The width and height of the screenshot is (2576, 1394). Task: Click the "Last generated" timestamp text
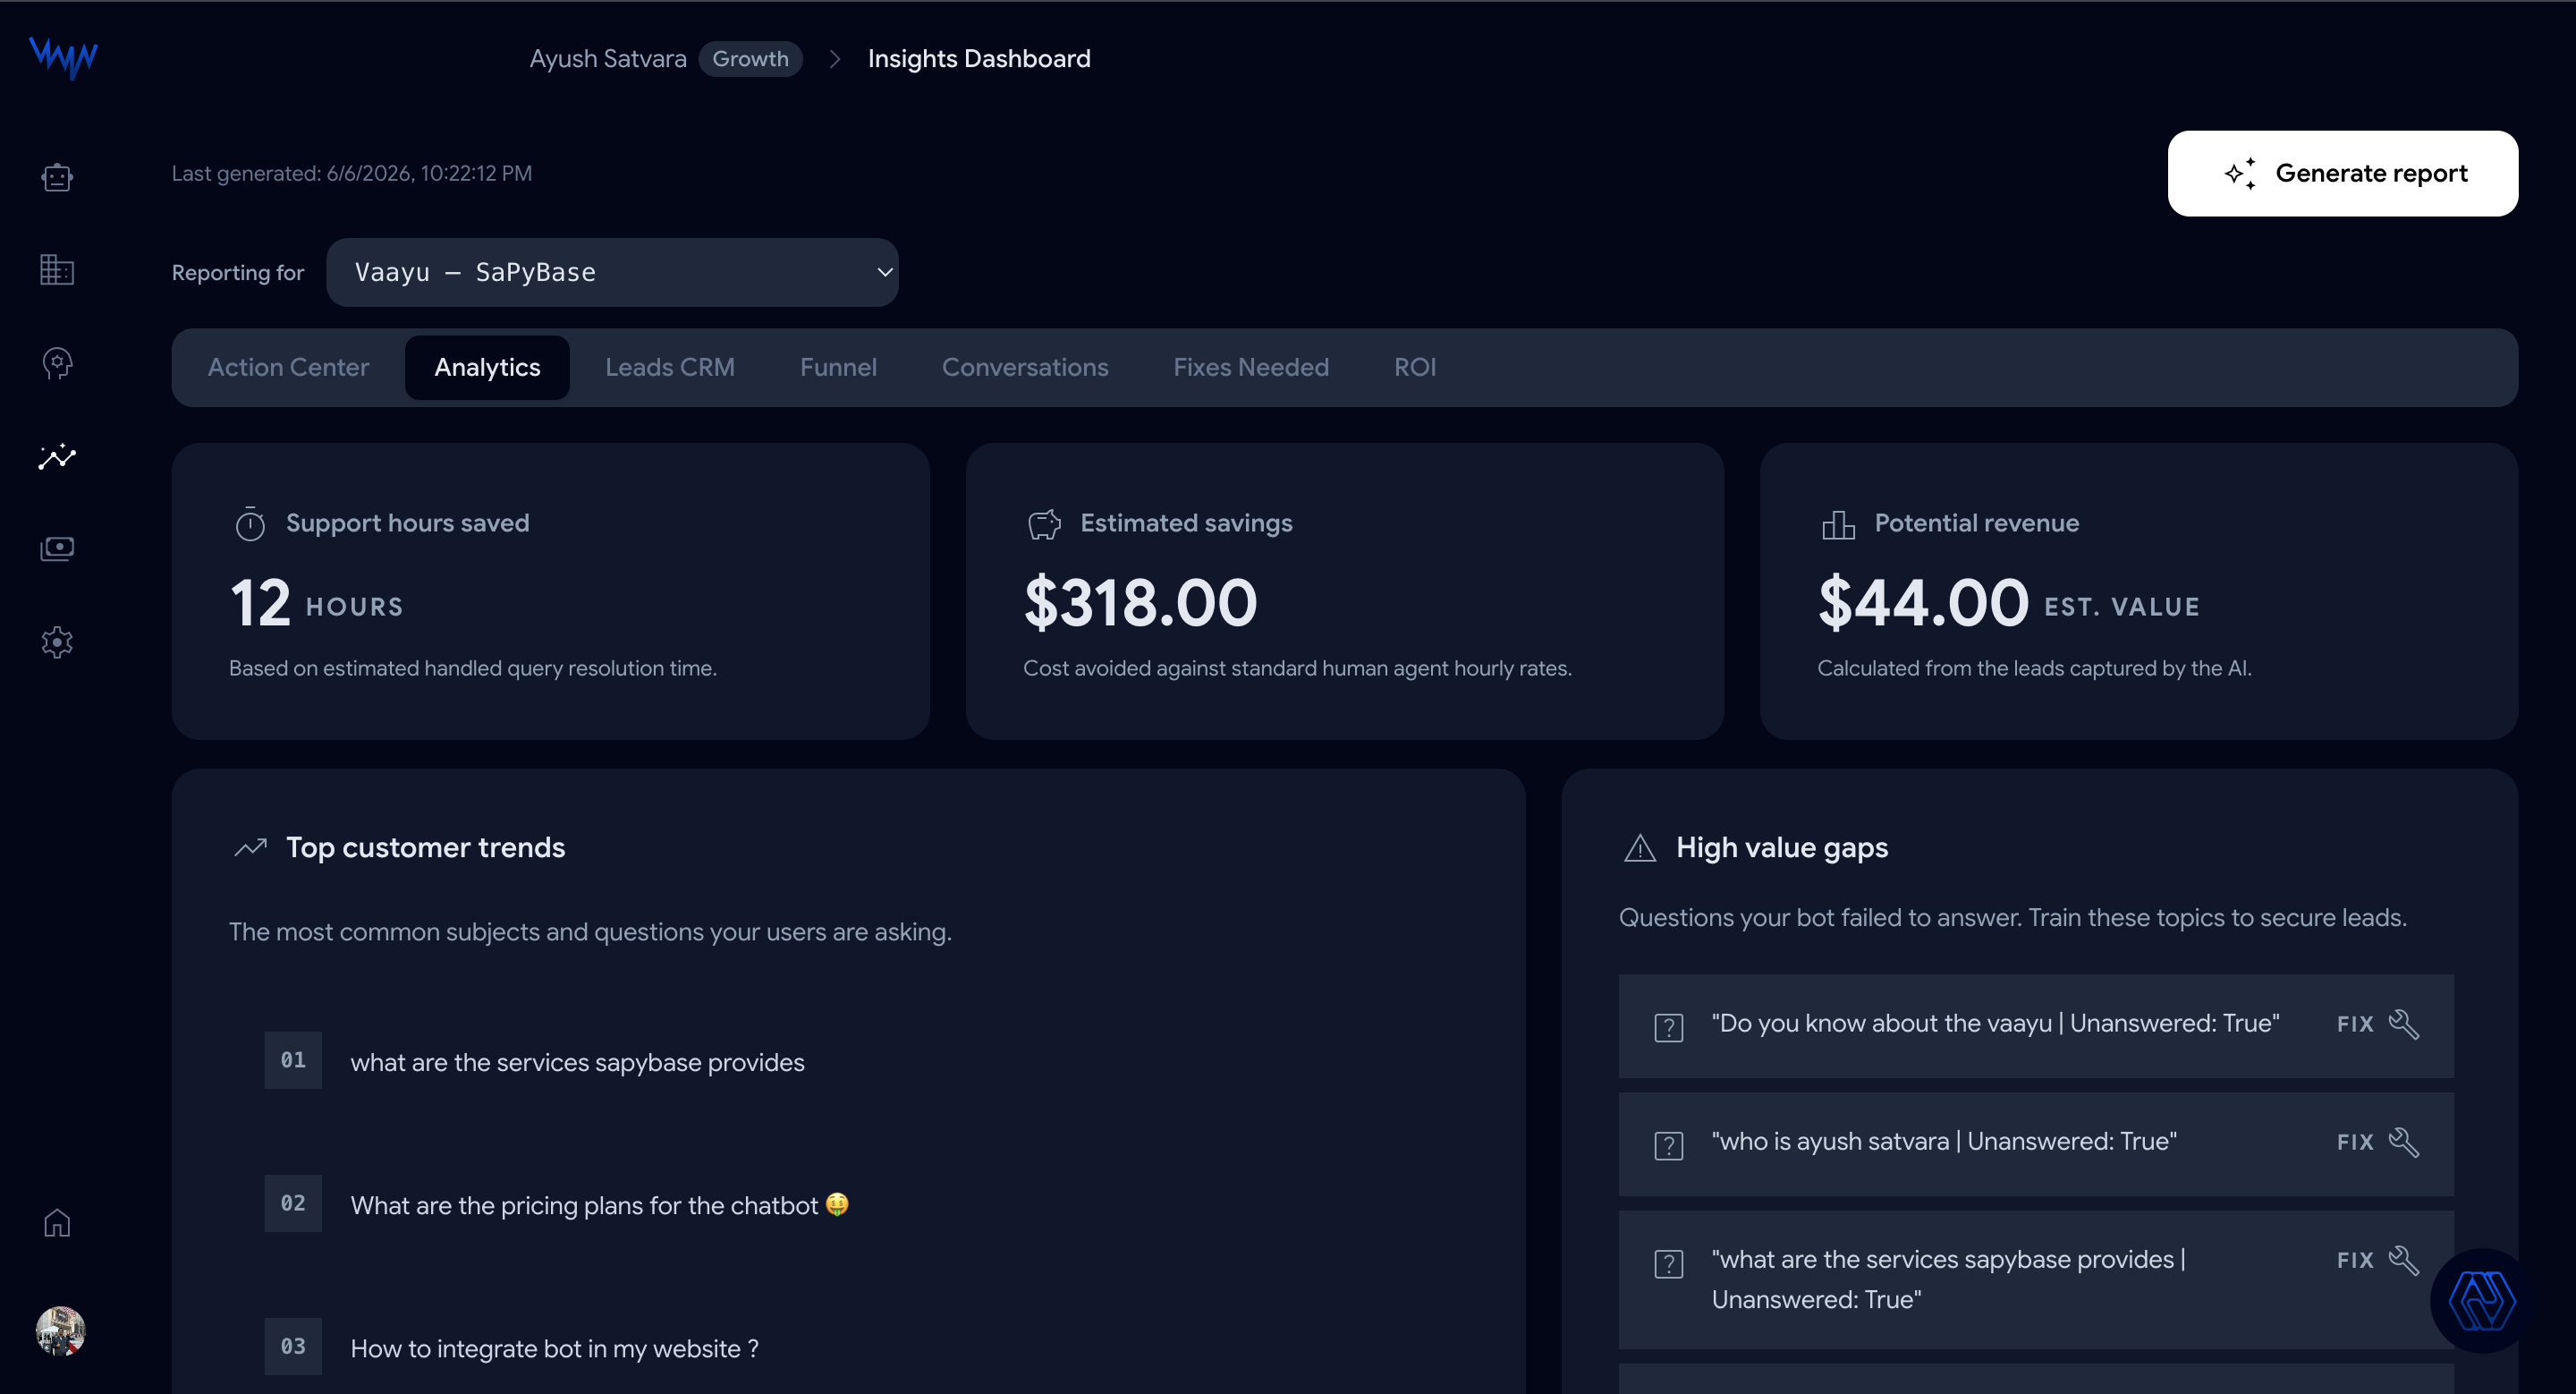click(352, 173)
